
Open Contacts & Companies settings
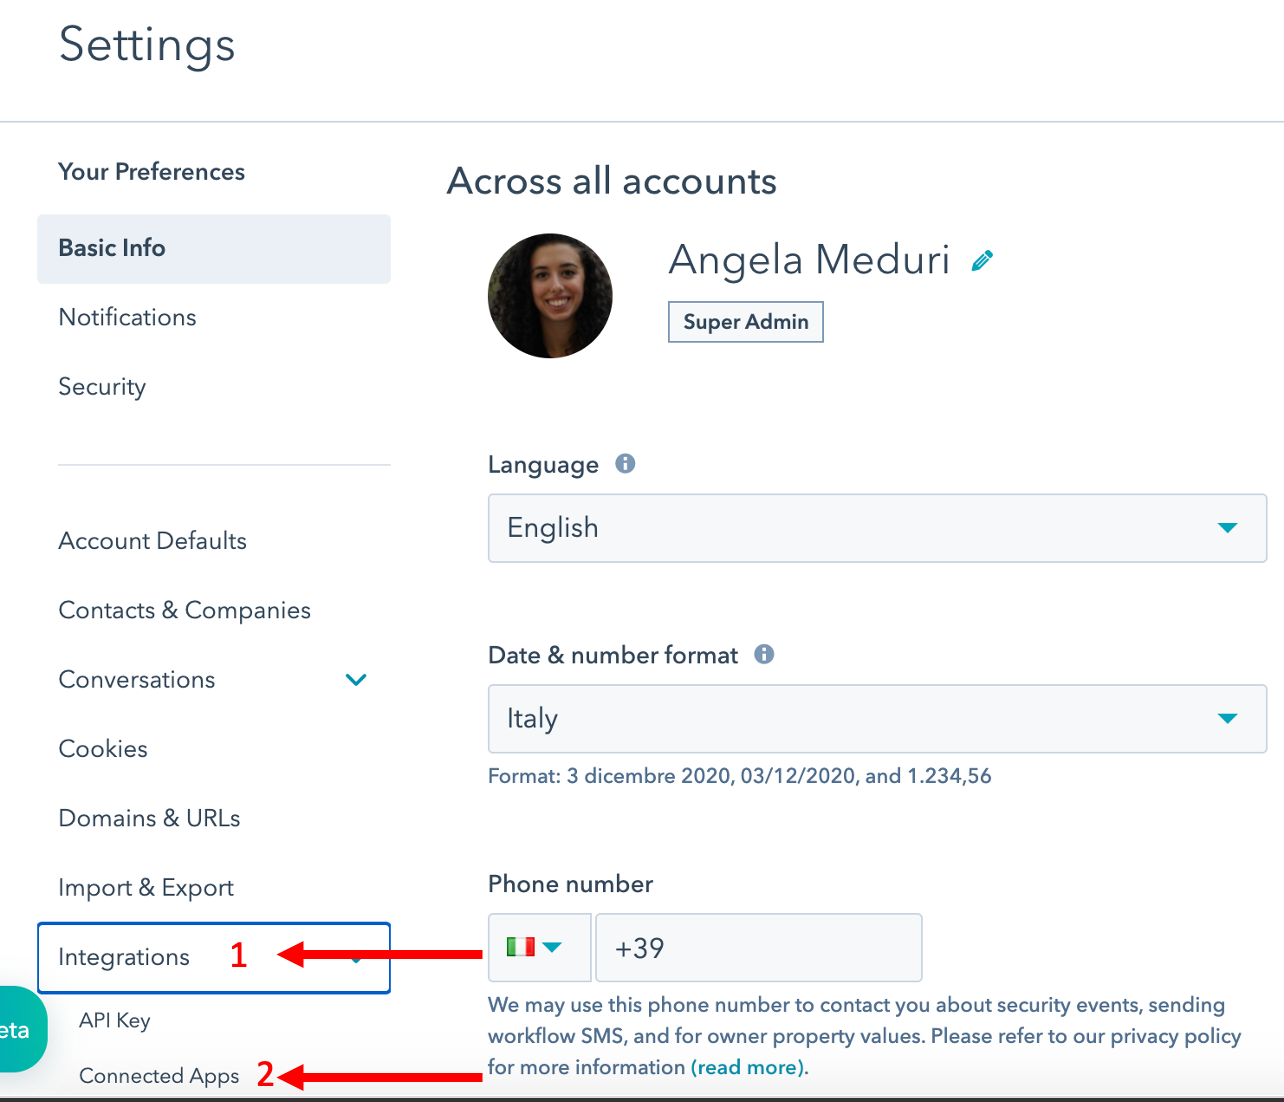184,610
